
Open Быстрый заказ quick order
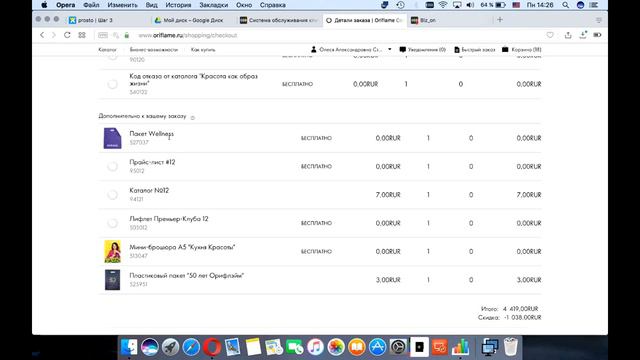click(475, 49)
